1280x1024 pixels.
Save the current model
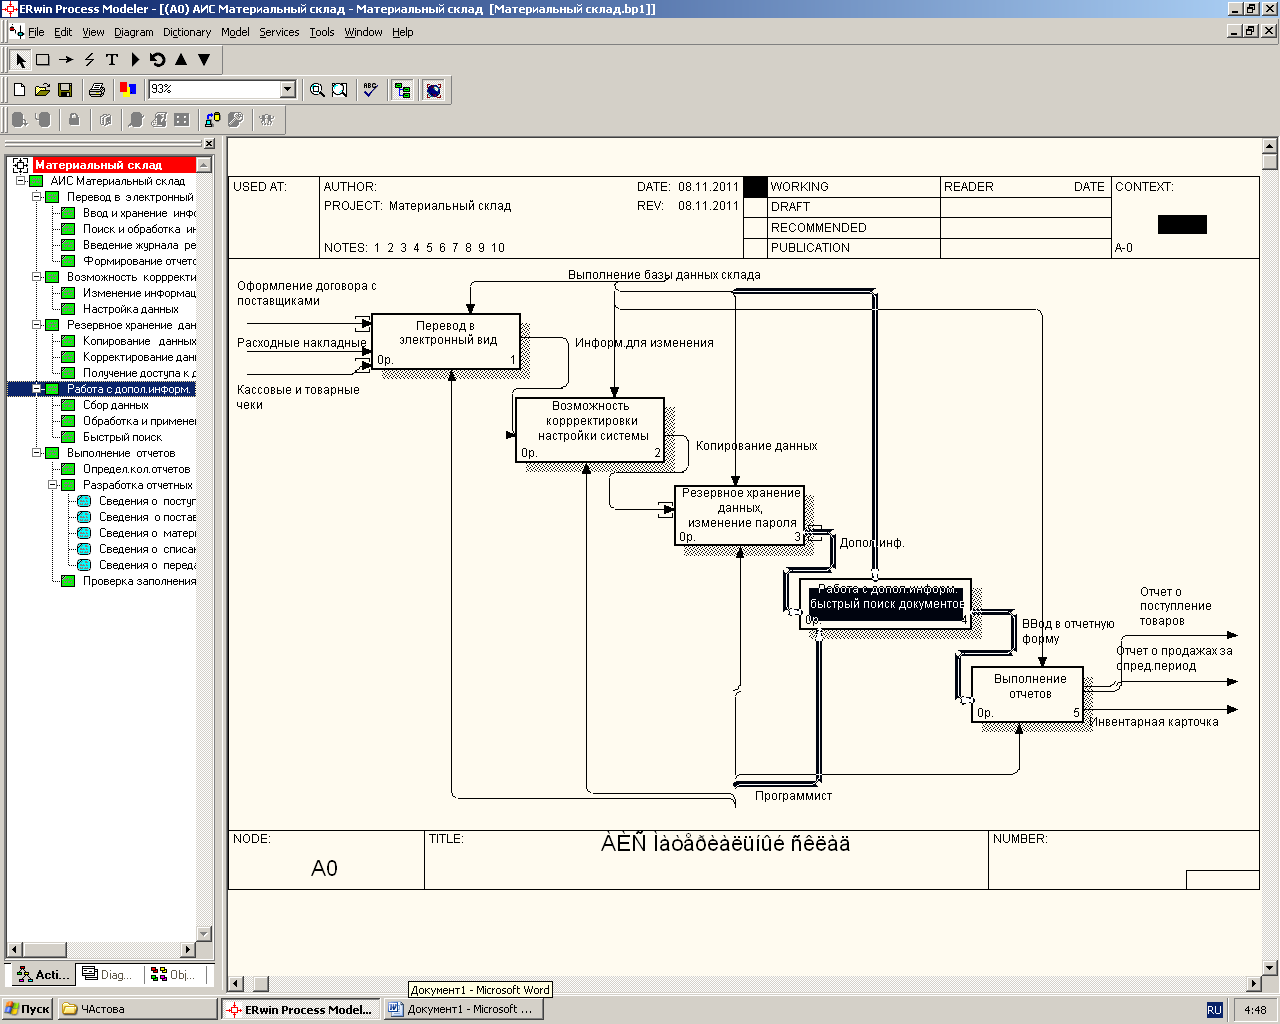point(65,90)
